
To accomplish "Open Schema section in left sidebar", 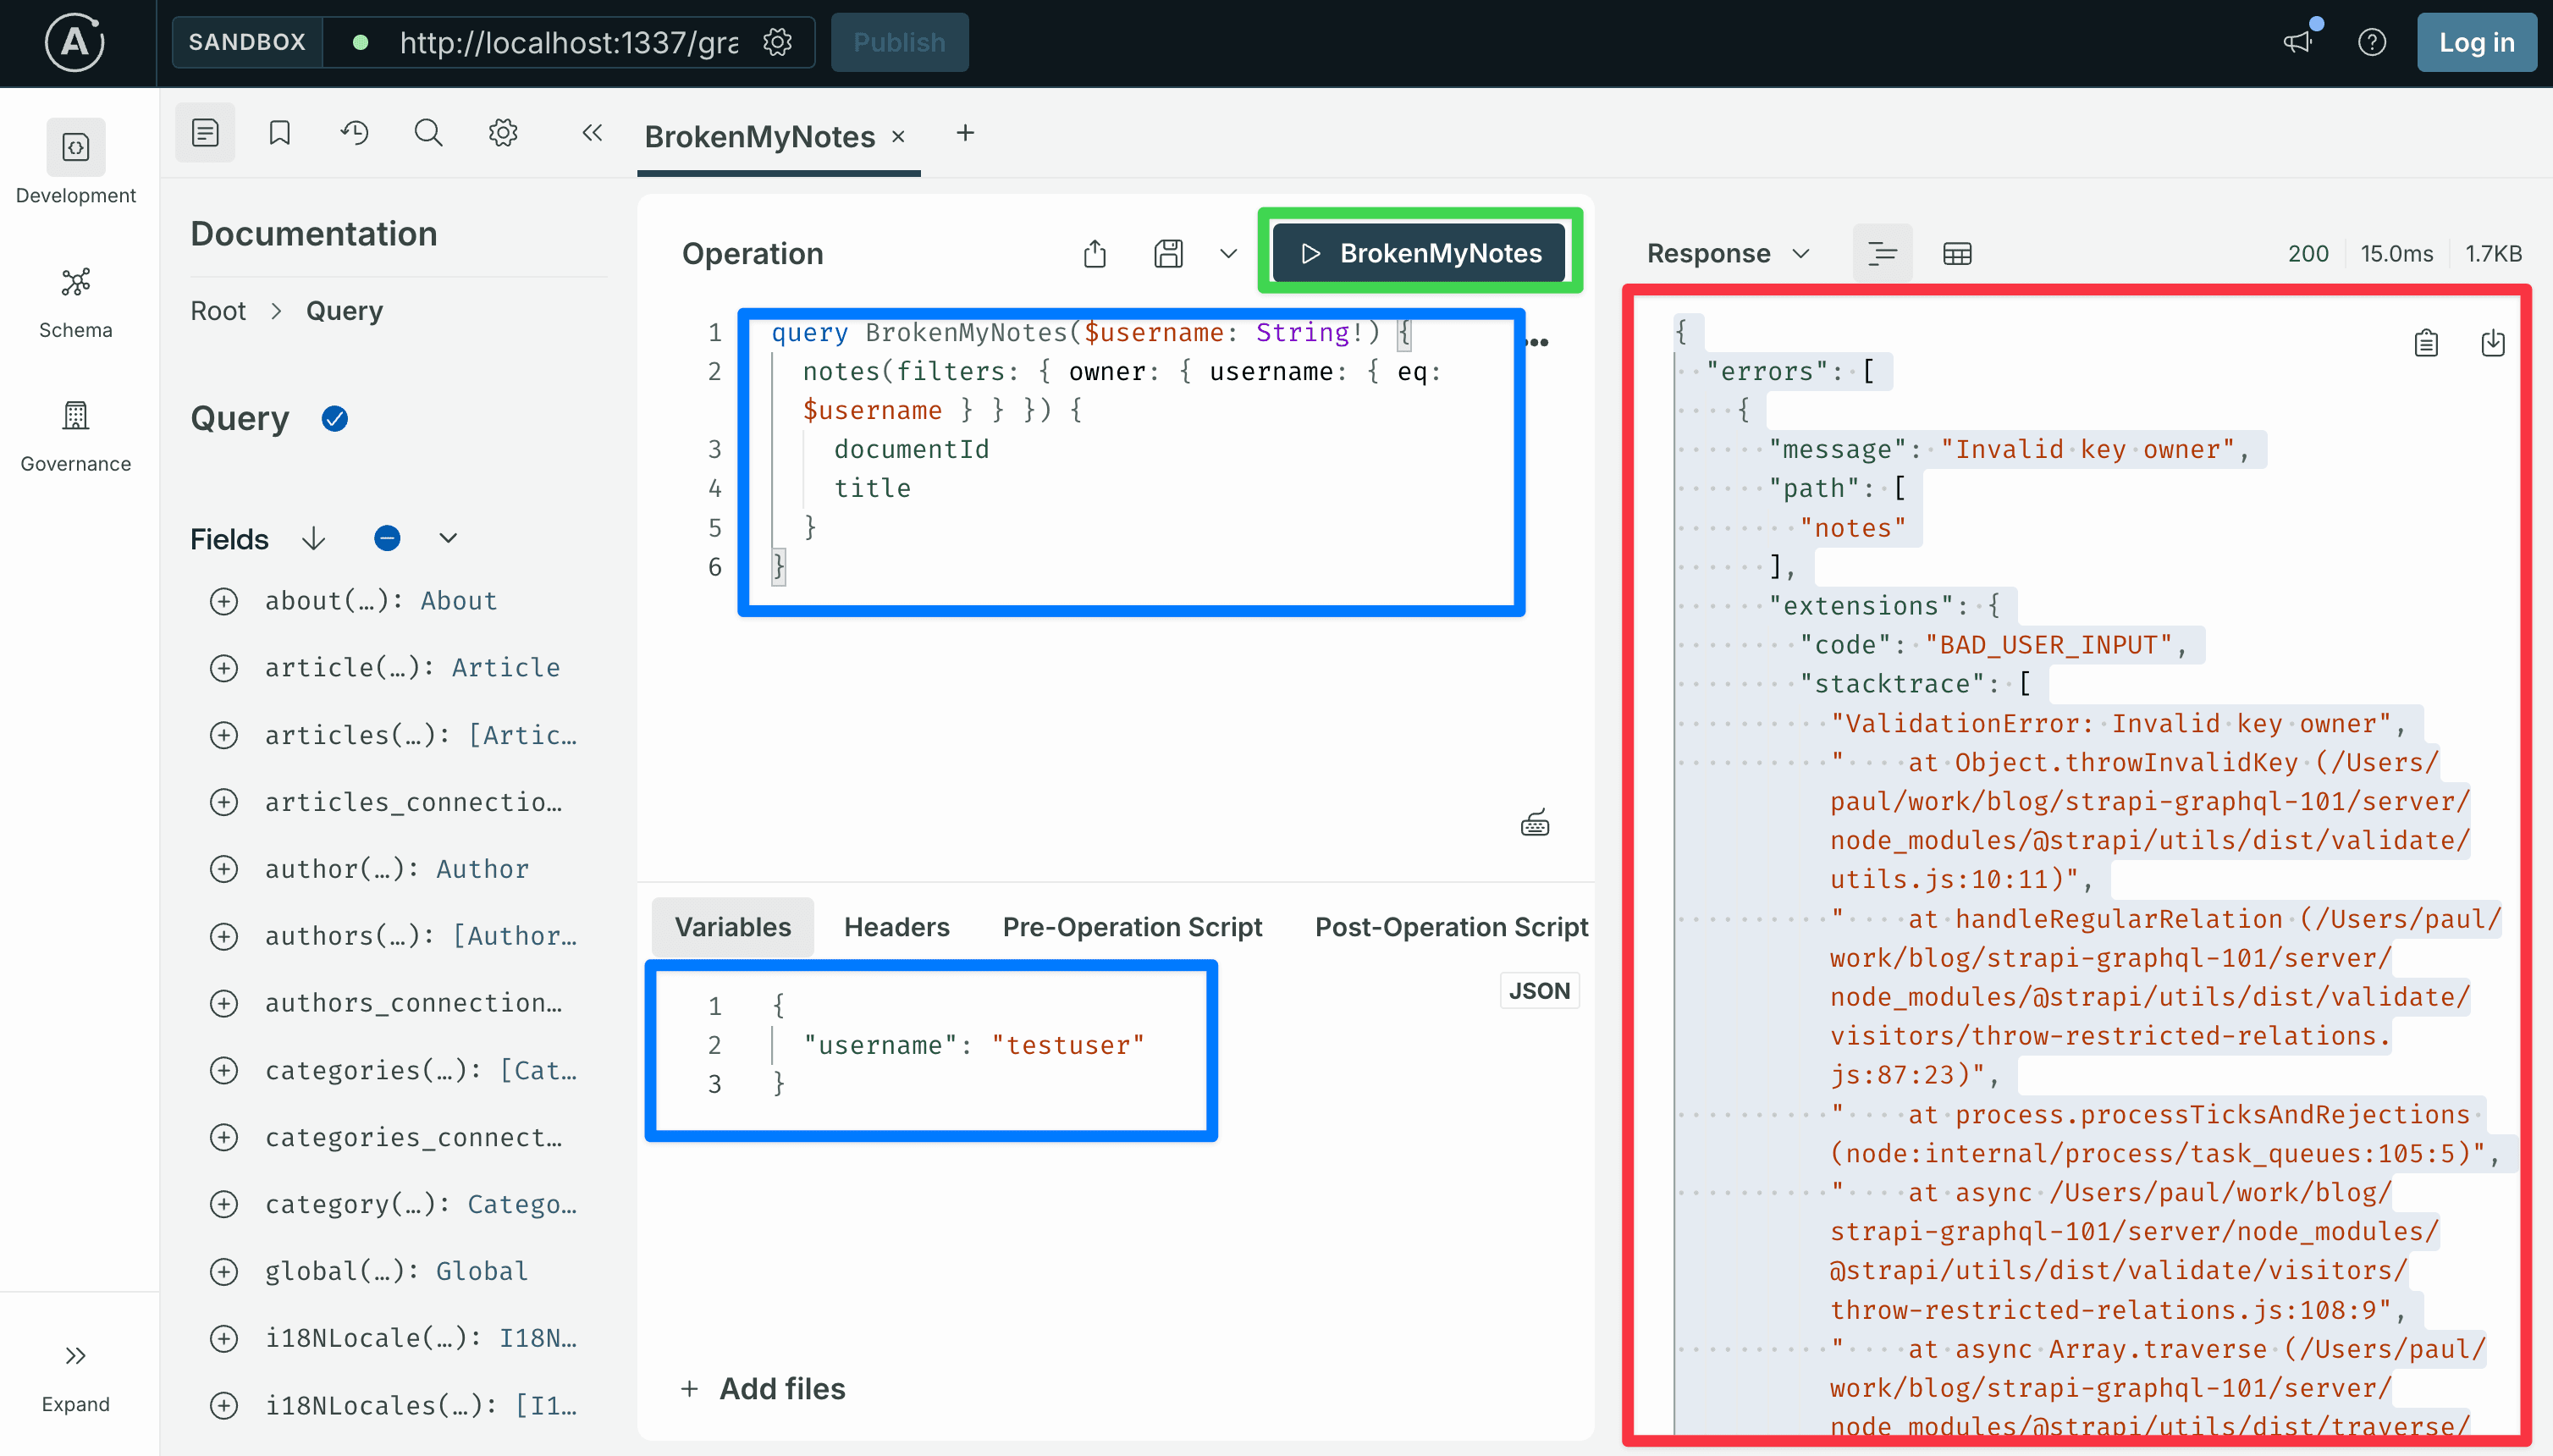I will [76, 303].
